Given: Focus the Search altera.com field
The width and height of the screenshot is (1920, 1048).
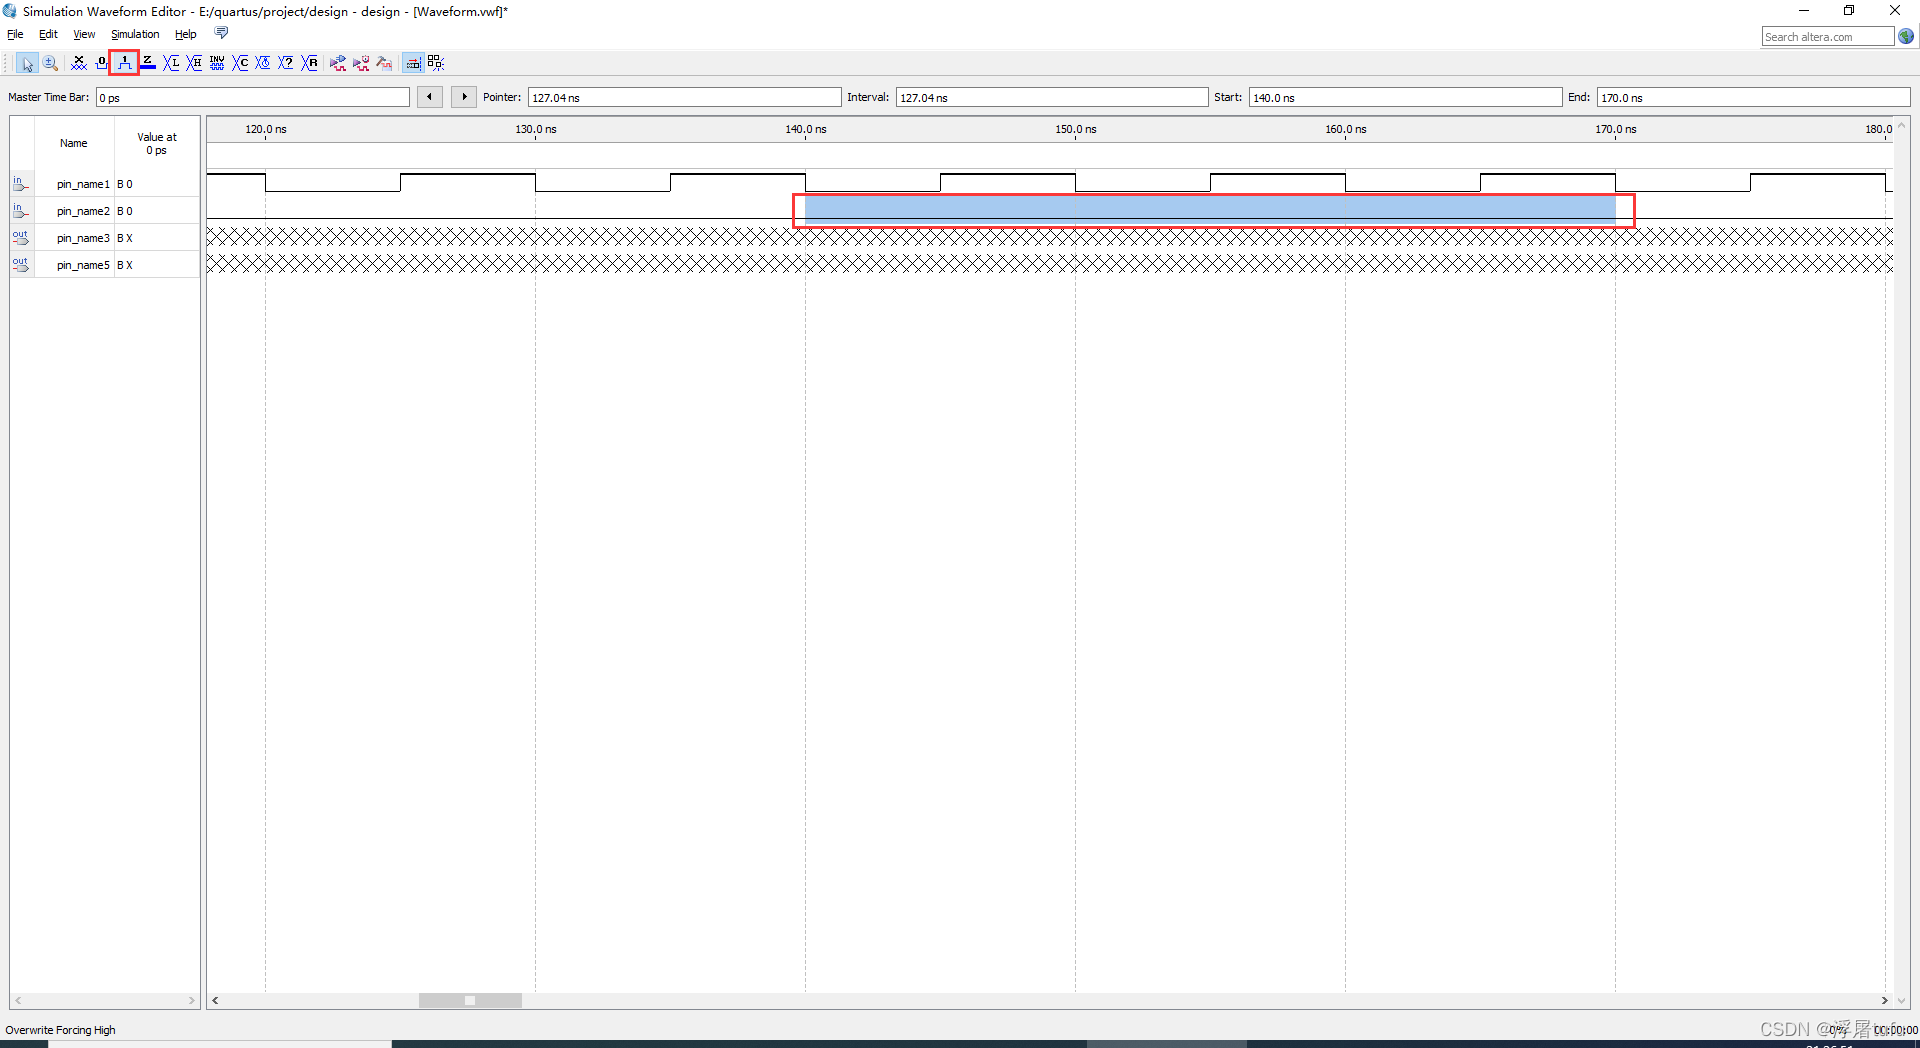Looking at the screenshot, I should [x=1828, y=37].
